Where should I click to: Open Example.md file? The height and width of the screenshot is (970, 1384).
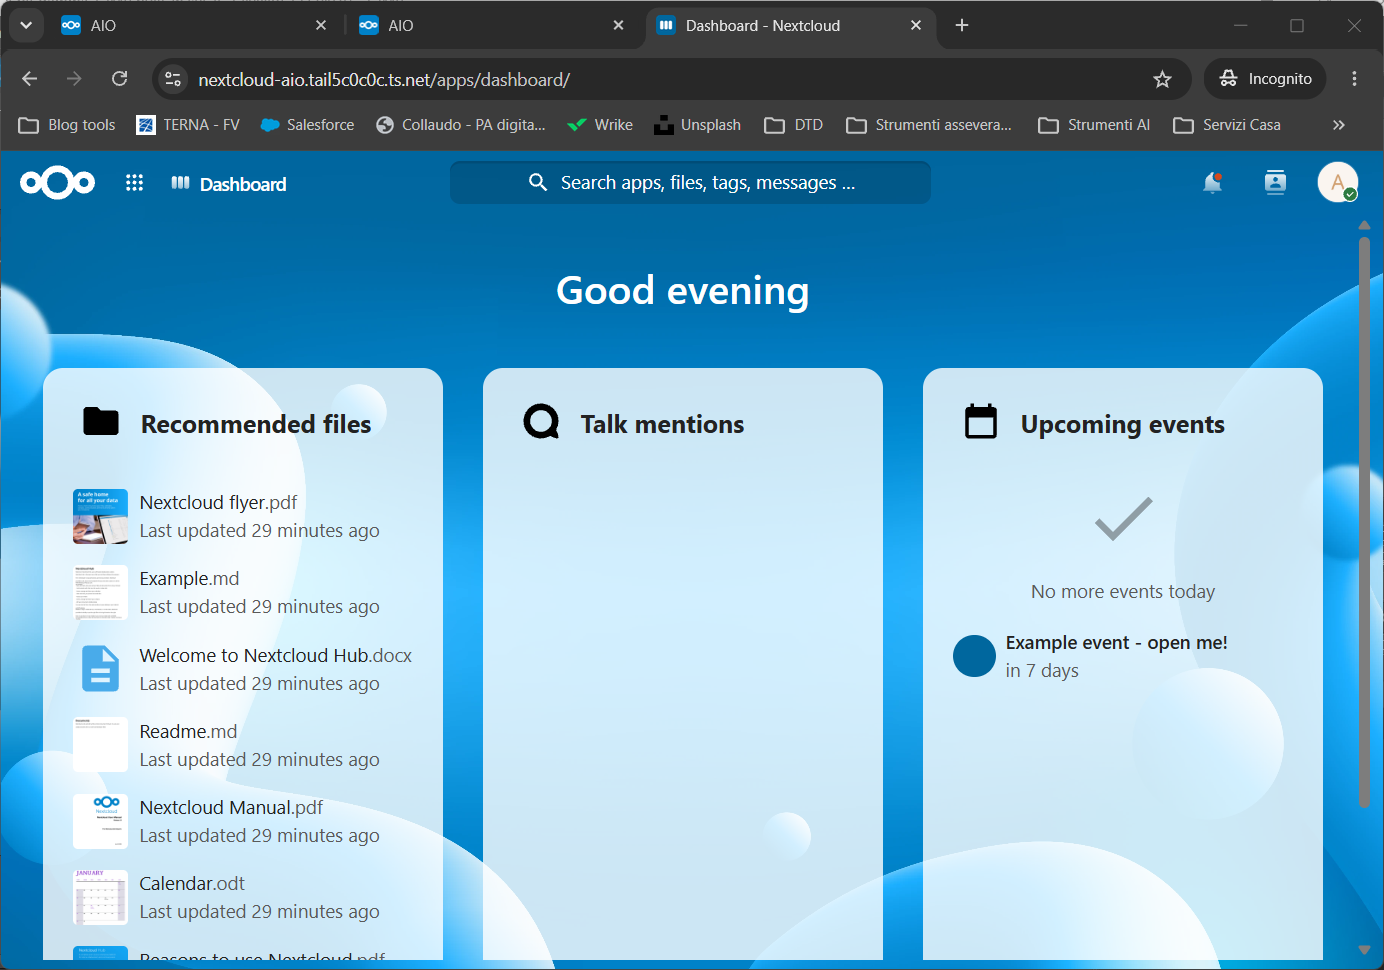(x=243, y=592)
